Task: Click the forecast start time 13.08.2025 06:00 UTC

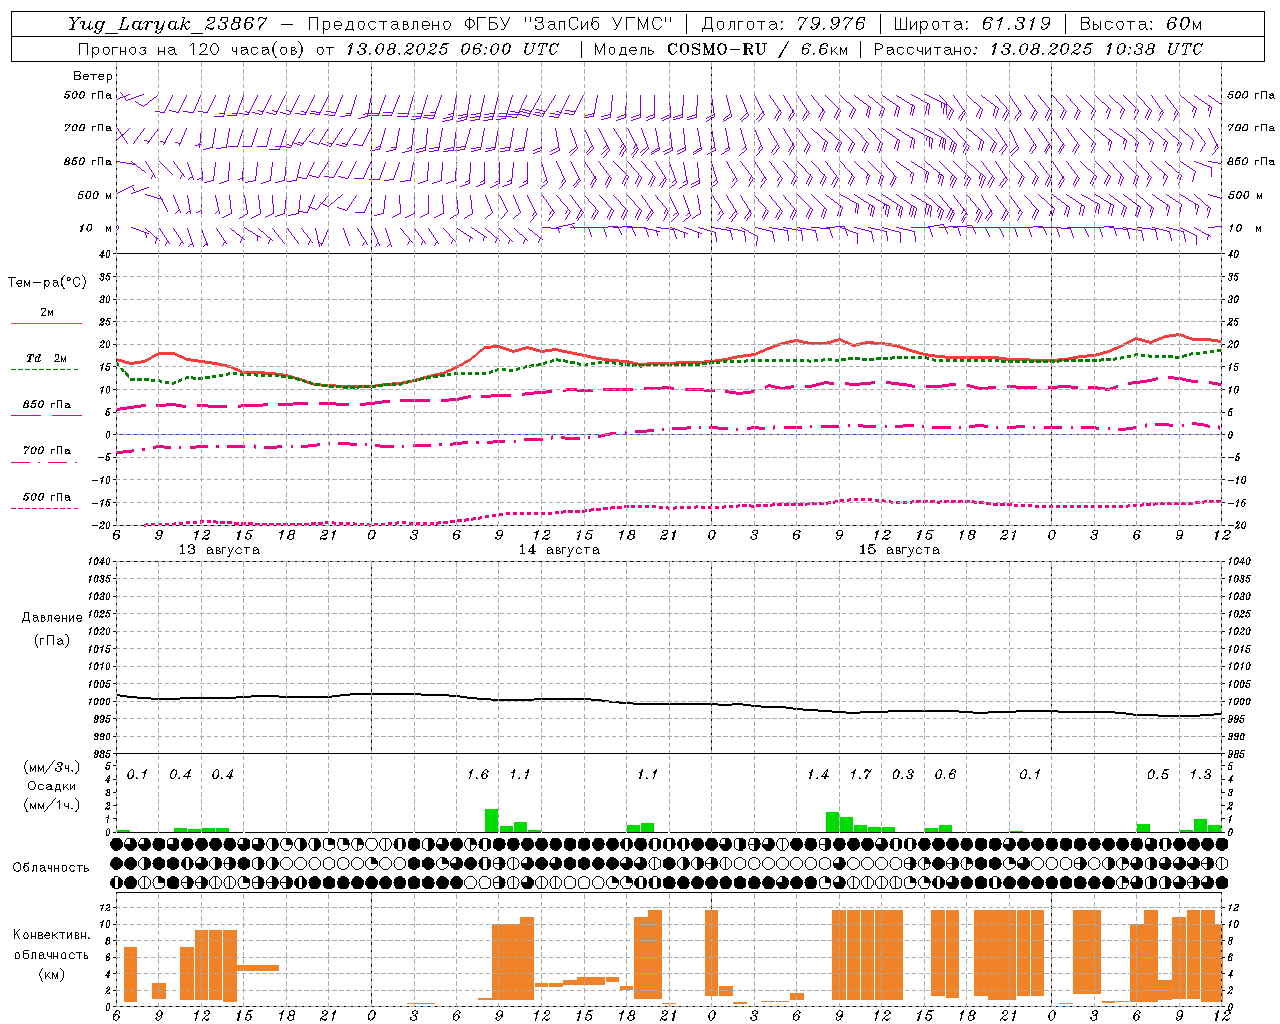Action: pyautogui.click(x=452, y=49)
